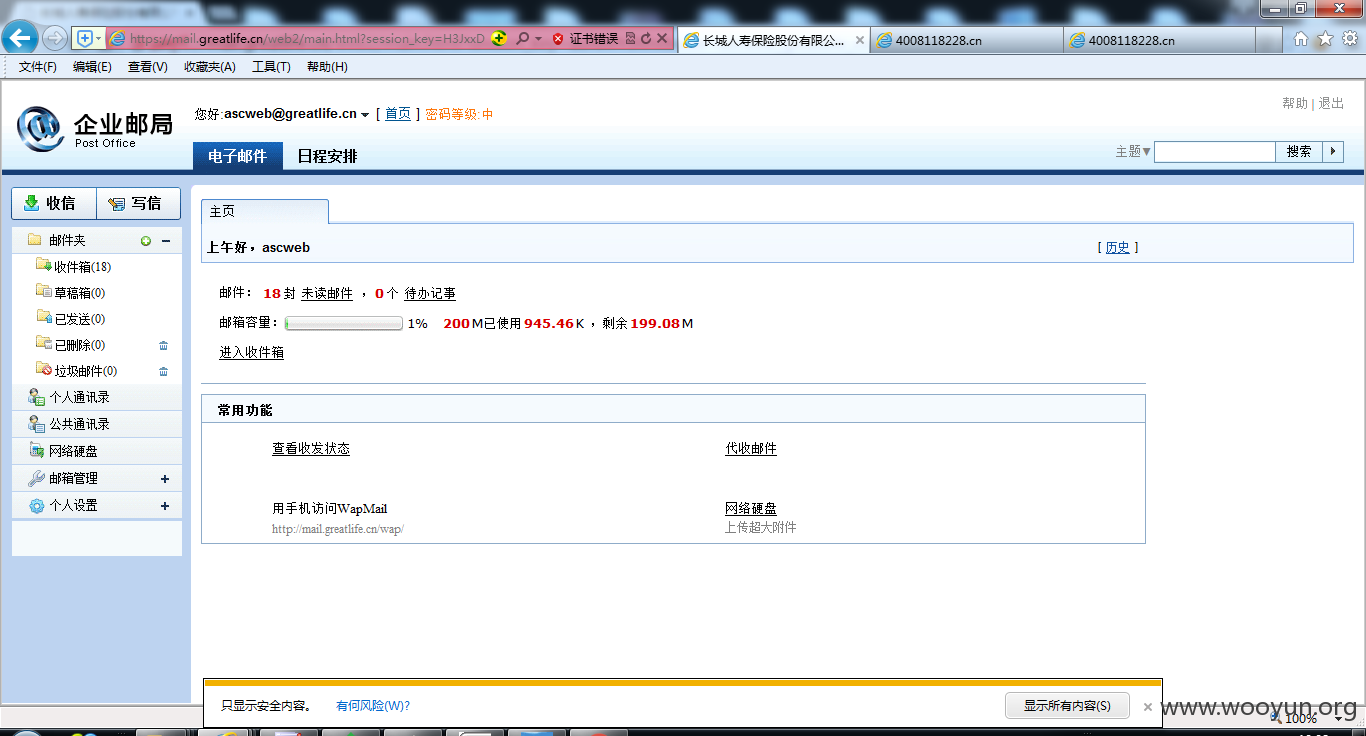Expand the 邮箱管理 section
1366x736 pixels.
(x=165, y=479)
